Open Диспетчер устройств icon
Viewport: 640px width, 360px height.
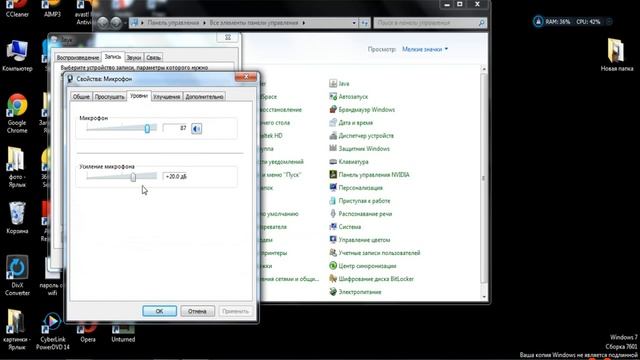point(362,136)
